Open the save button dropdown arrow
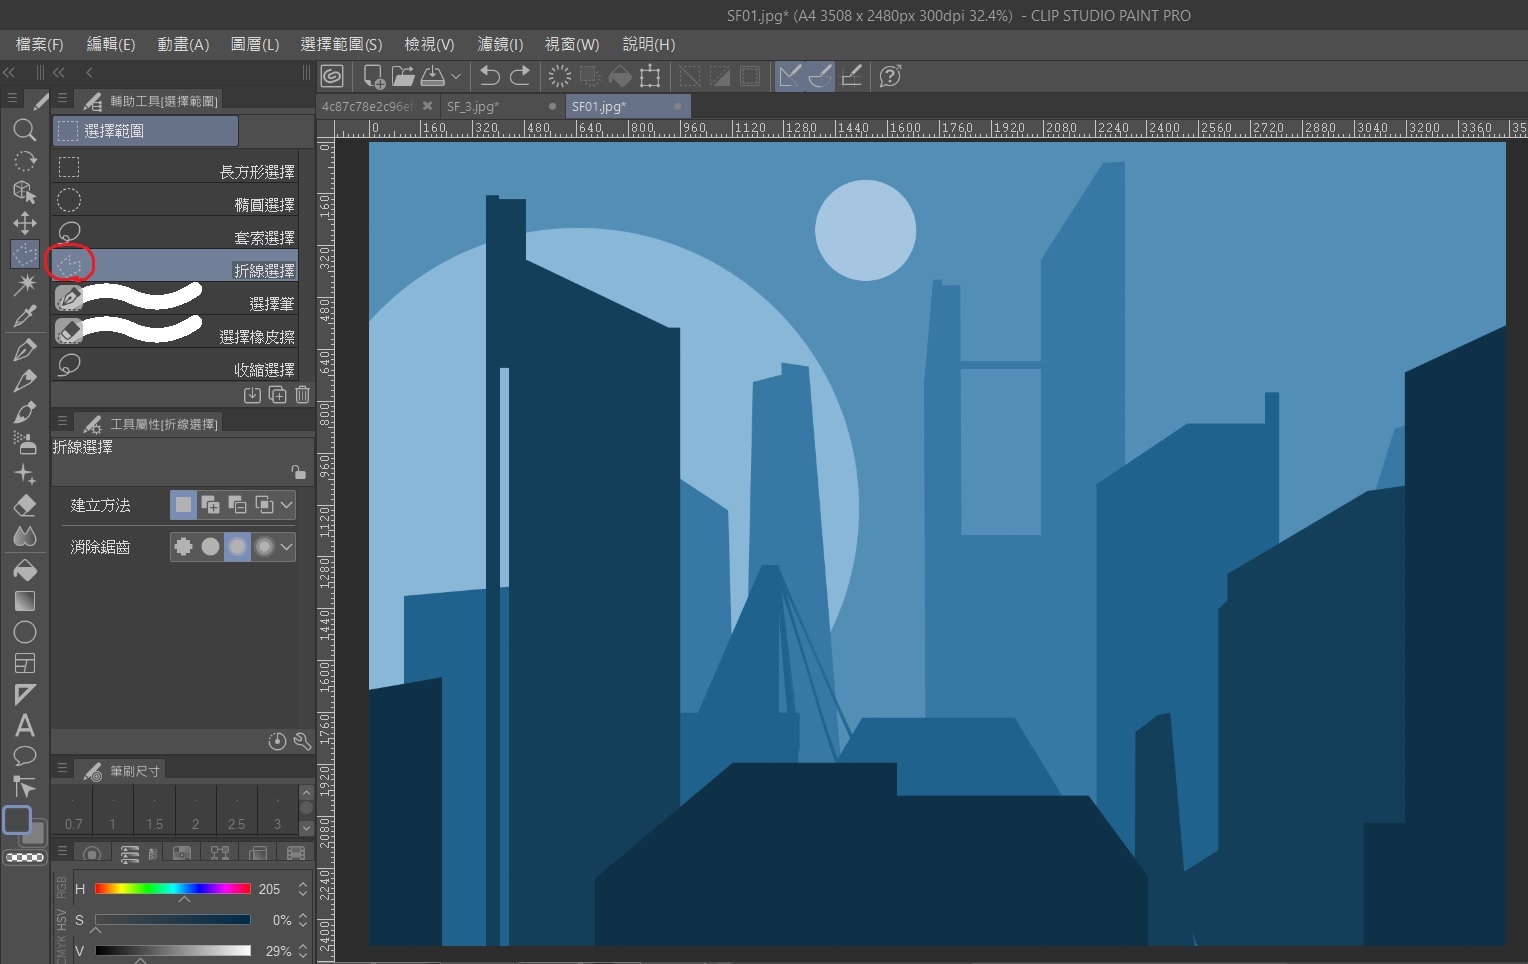The image size is (1528, 964). [456, 76]
